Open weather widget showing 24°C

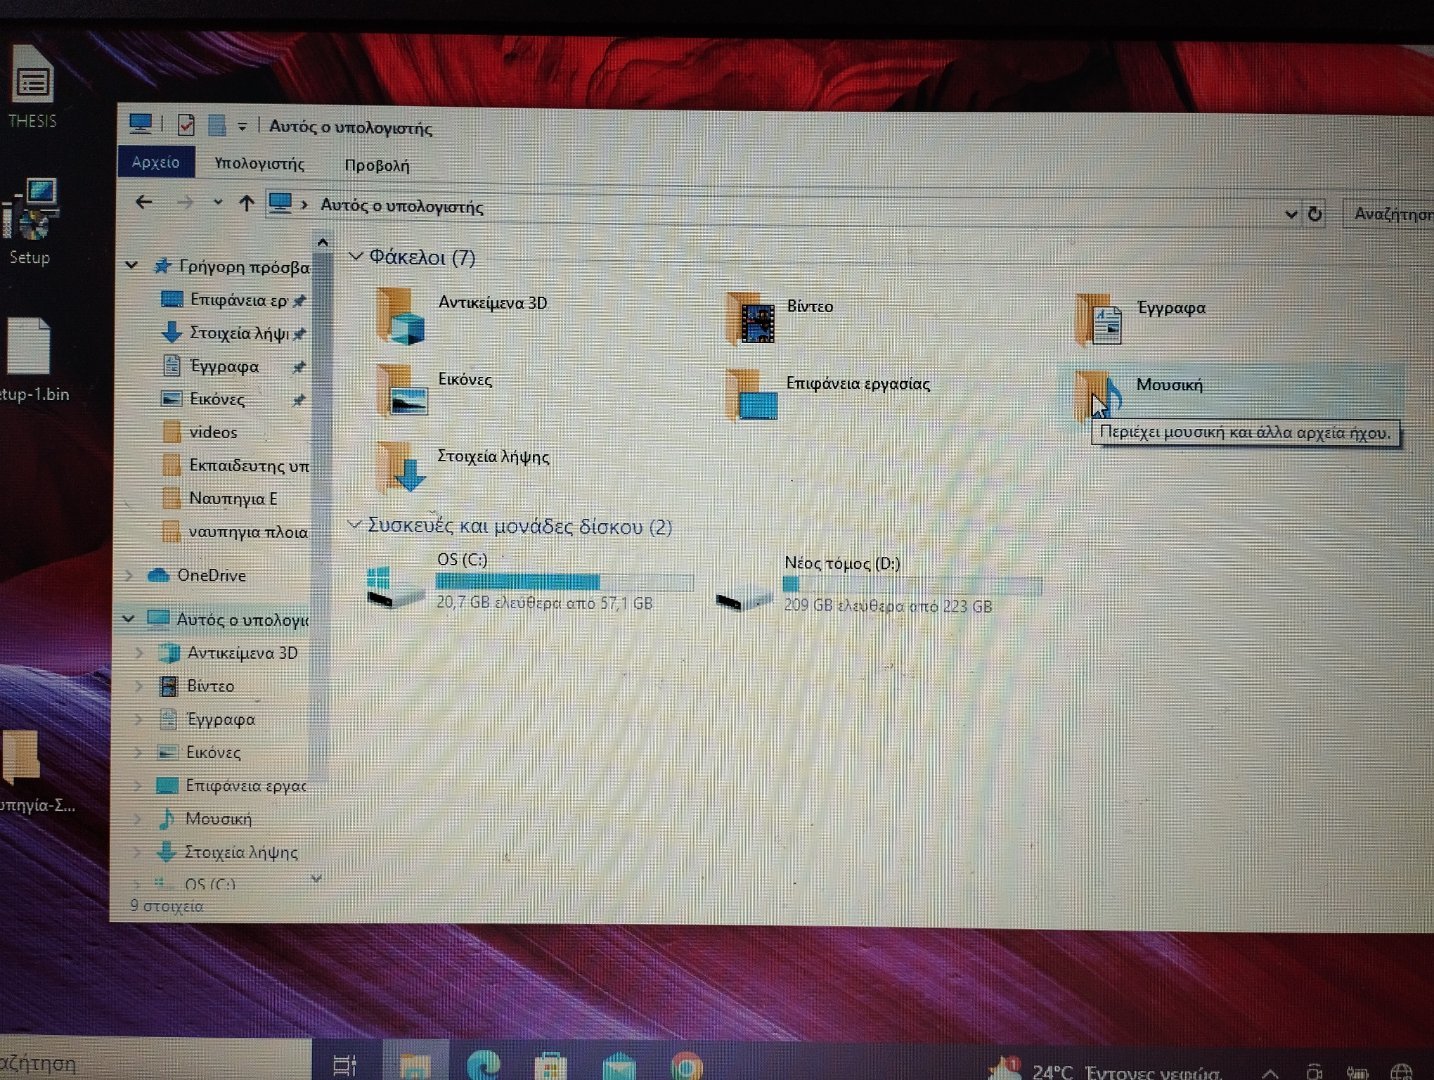click(x=1105, y=1070)
